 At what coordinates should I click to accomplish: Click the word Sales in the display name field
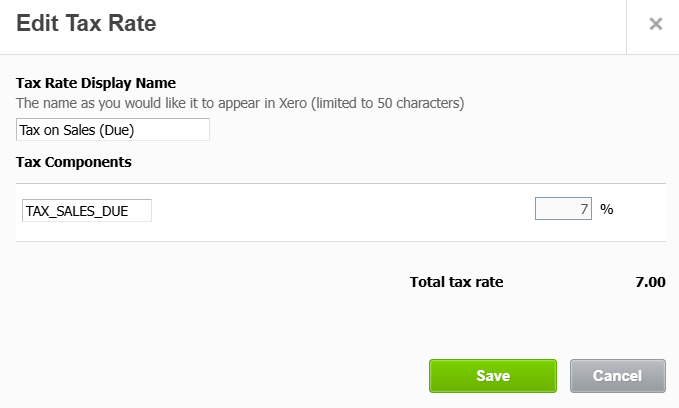click(x=83, y=130)
